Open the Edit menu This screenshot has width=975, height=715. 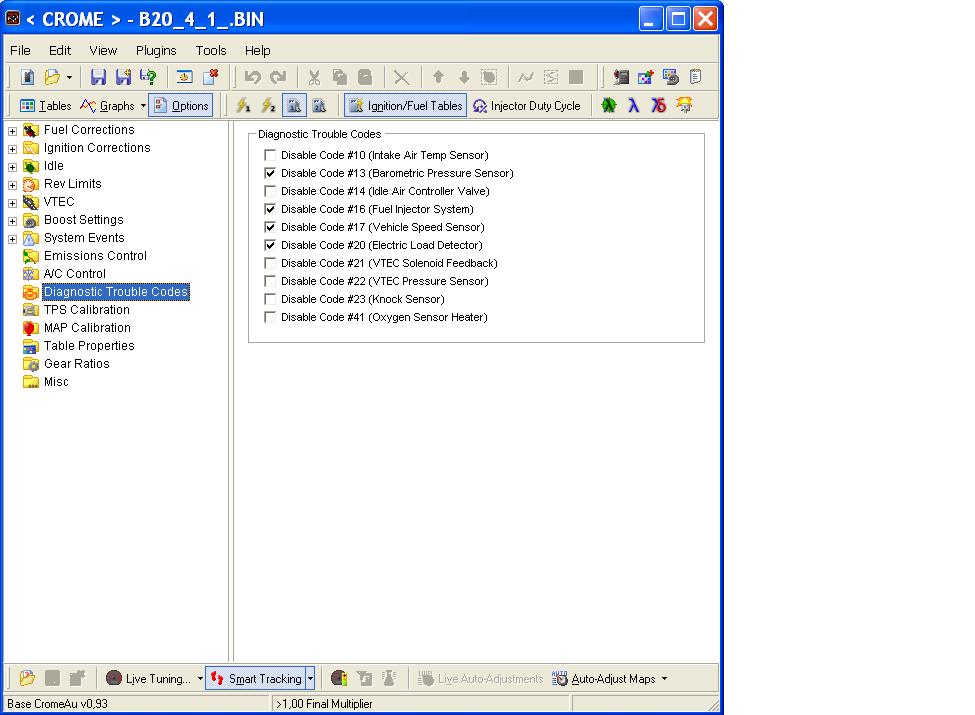click(60, 50)
